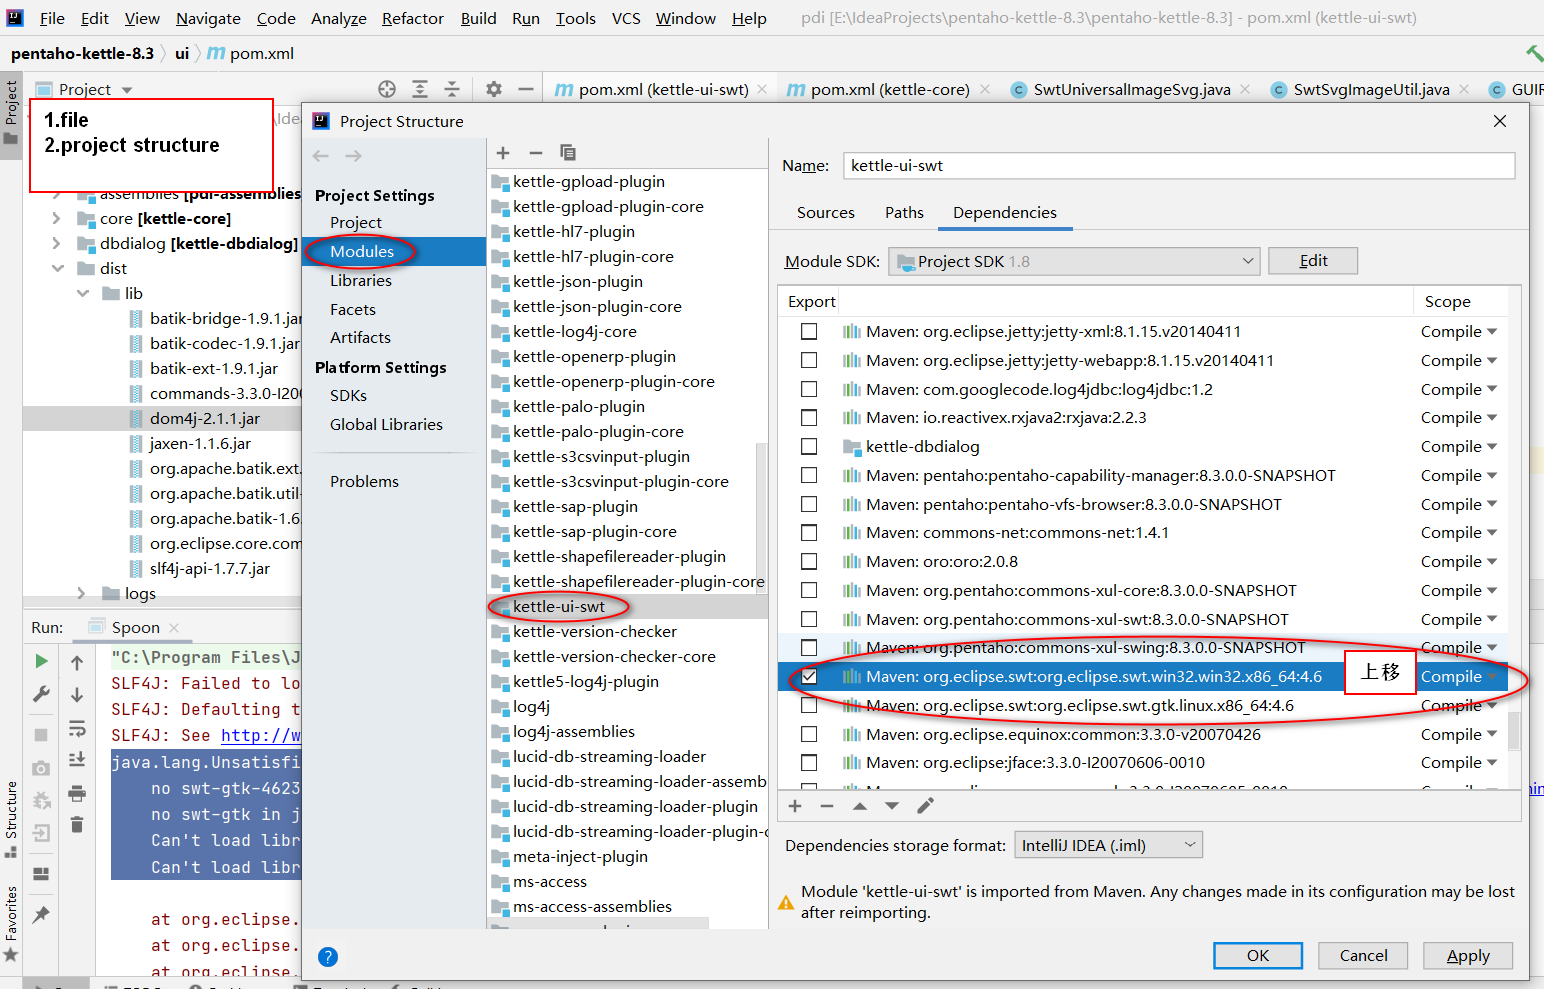
Task: Remove dependency with the minus icon
Action: click(827, 806)
